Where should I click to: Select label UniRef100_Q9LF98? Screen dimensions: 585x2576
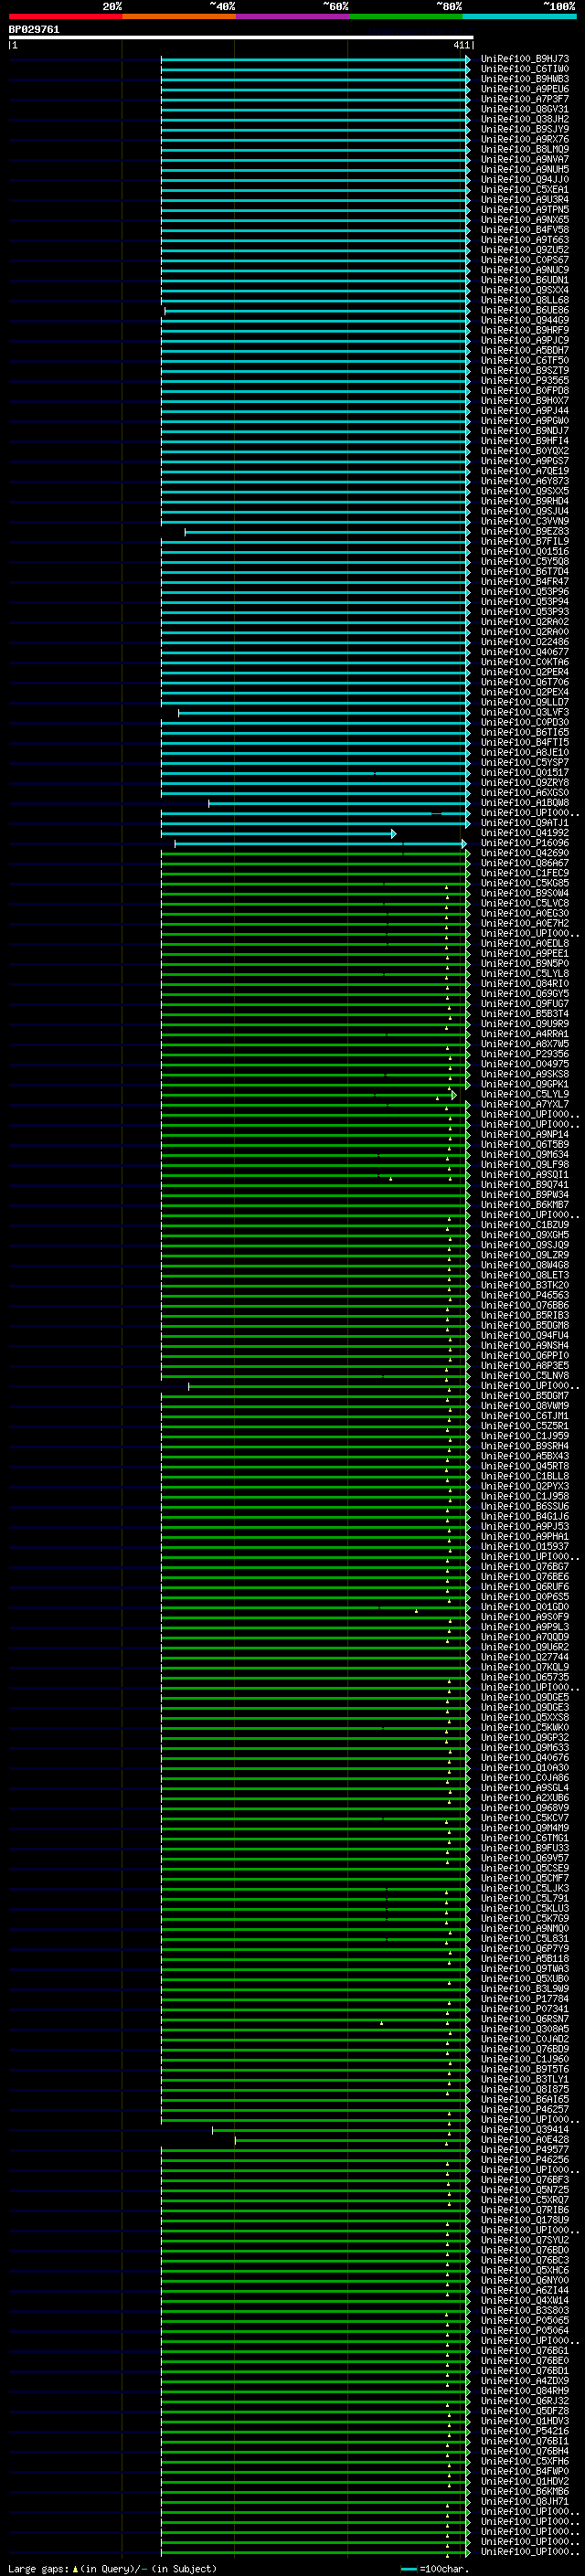525,1165
